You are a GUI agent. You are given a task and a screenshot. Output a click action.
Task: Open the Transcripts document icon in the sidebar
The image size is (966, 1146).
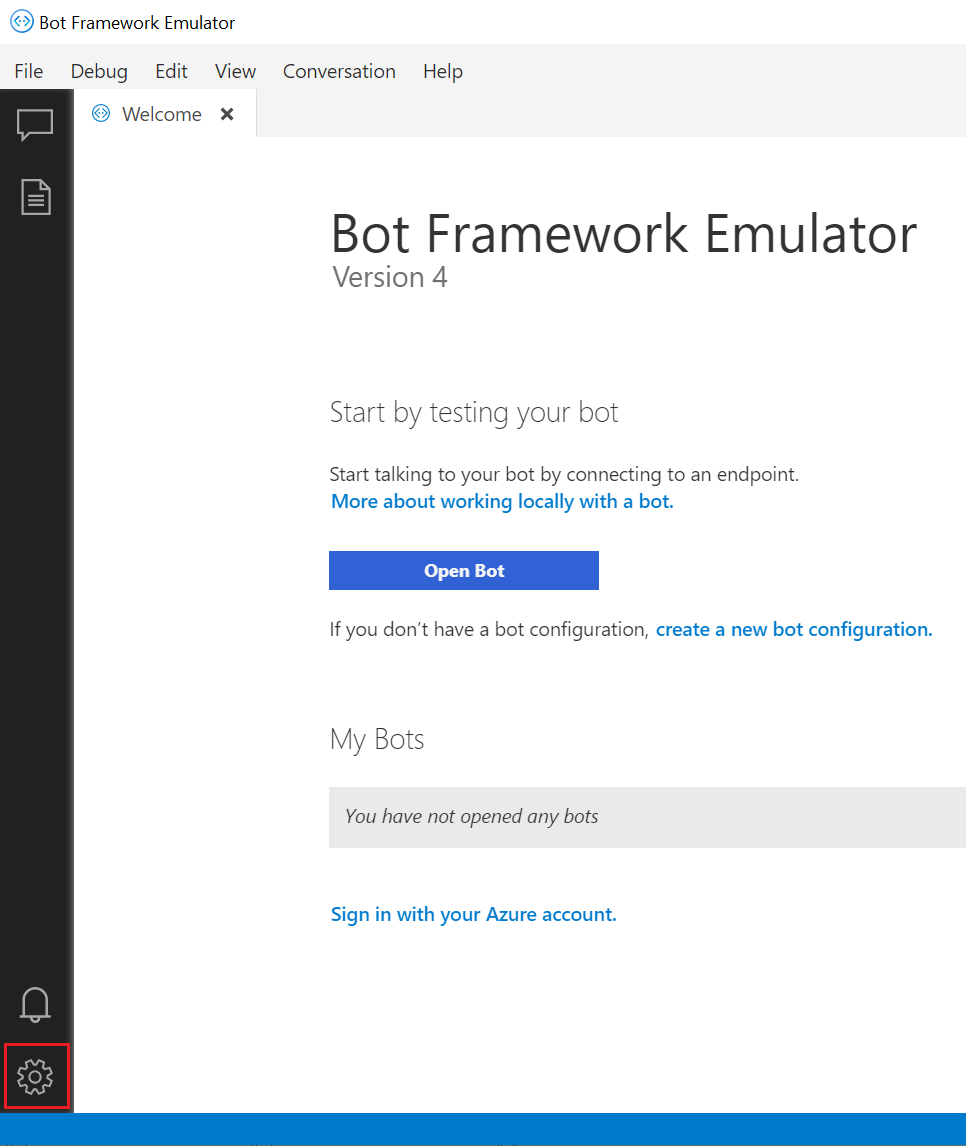coord(35,196)
